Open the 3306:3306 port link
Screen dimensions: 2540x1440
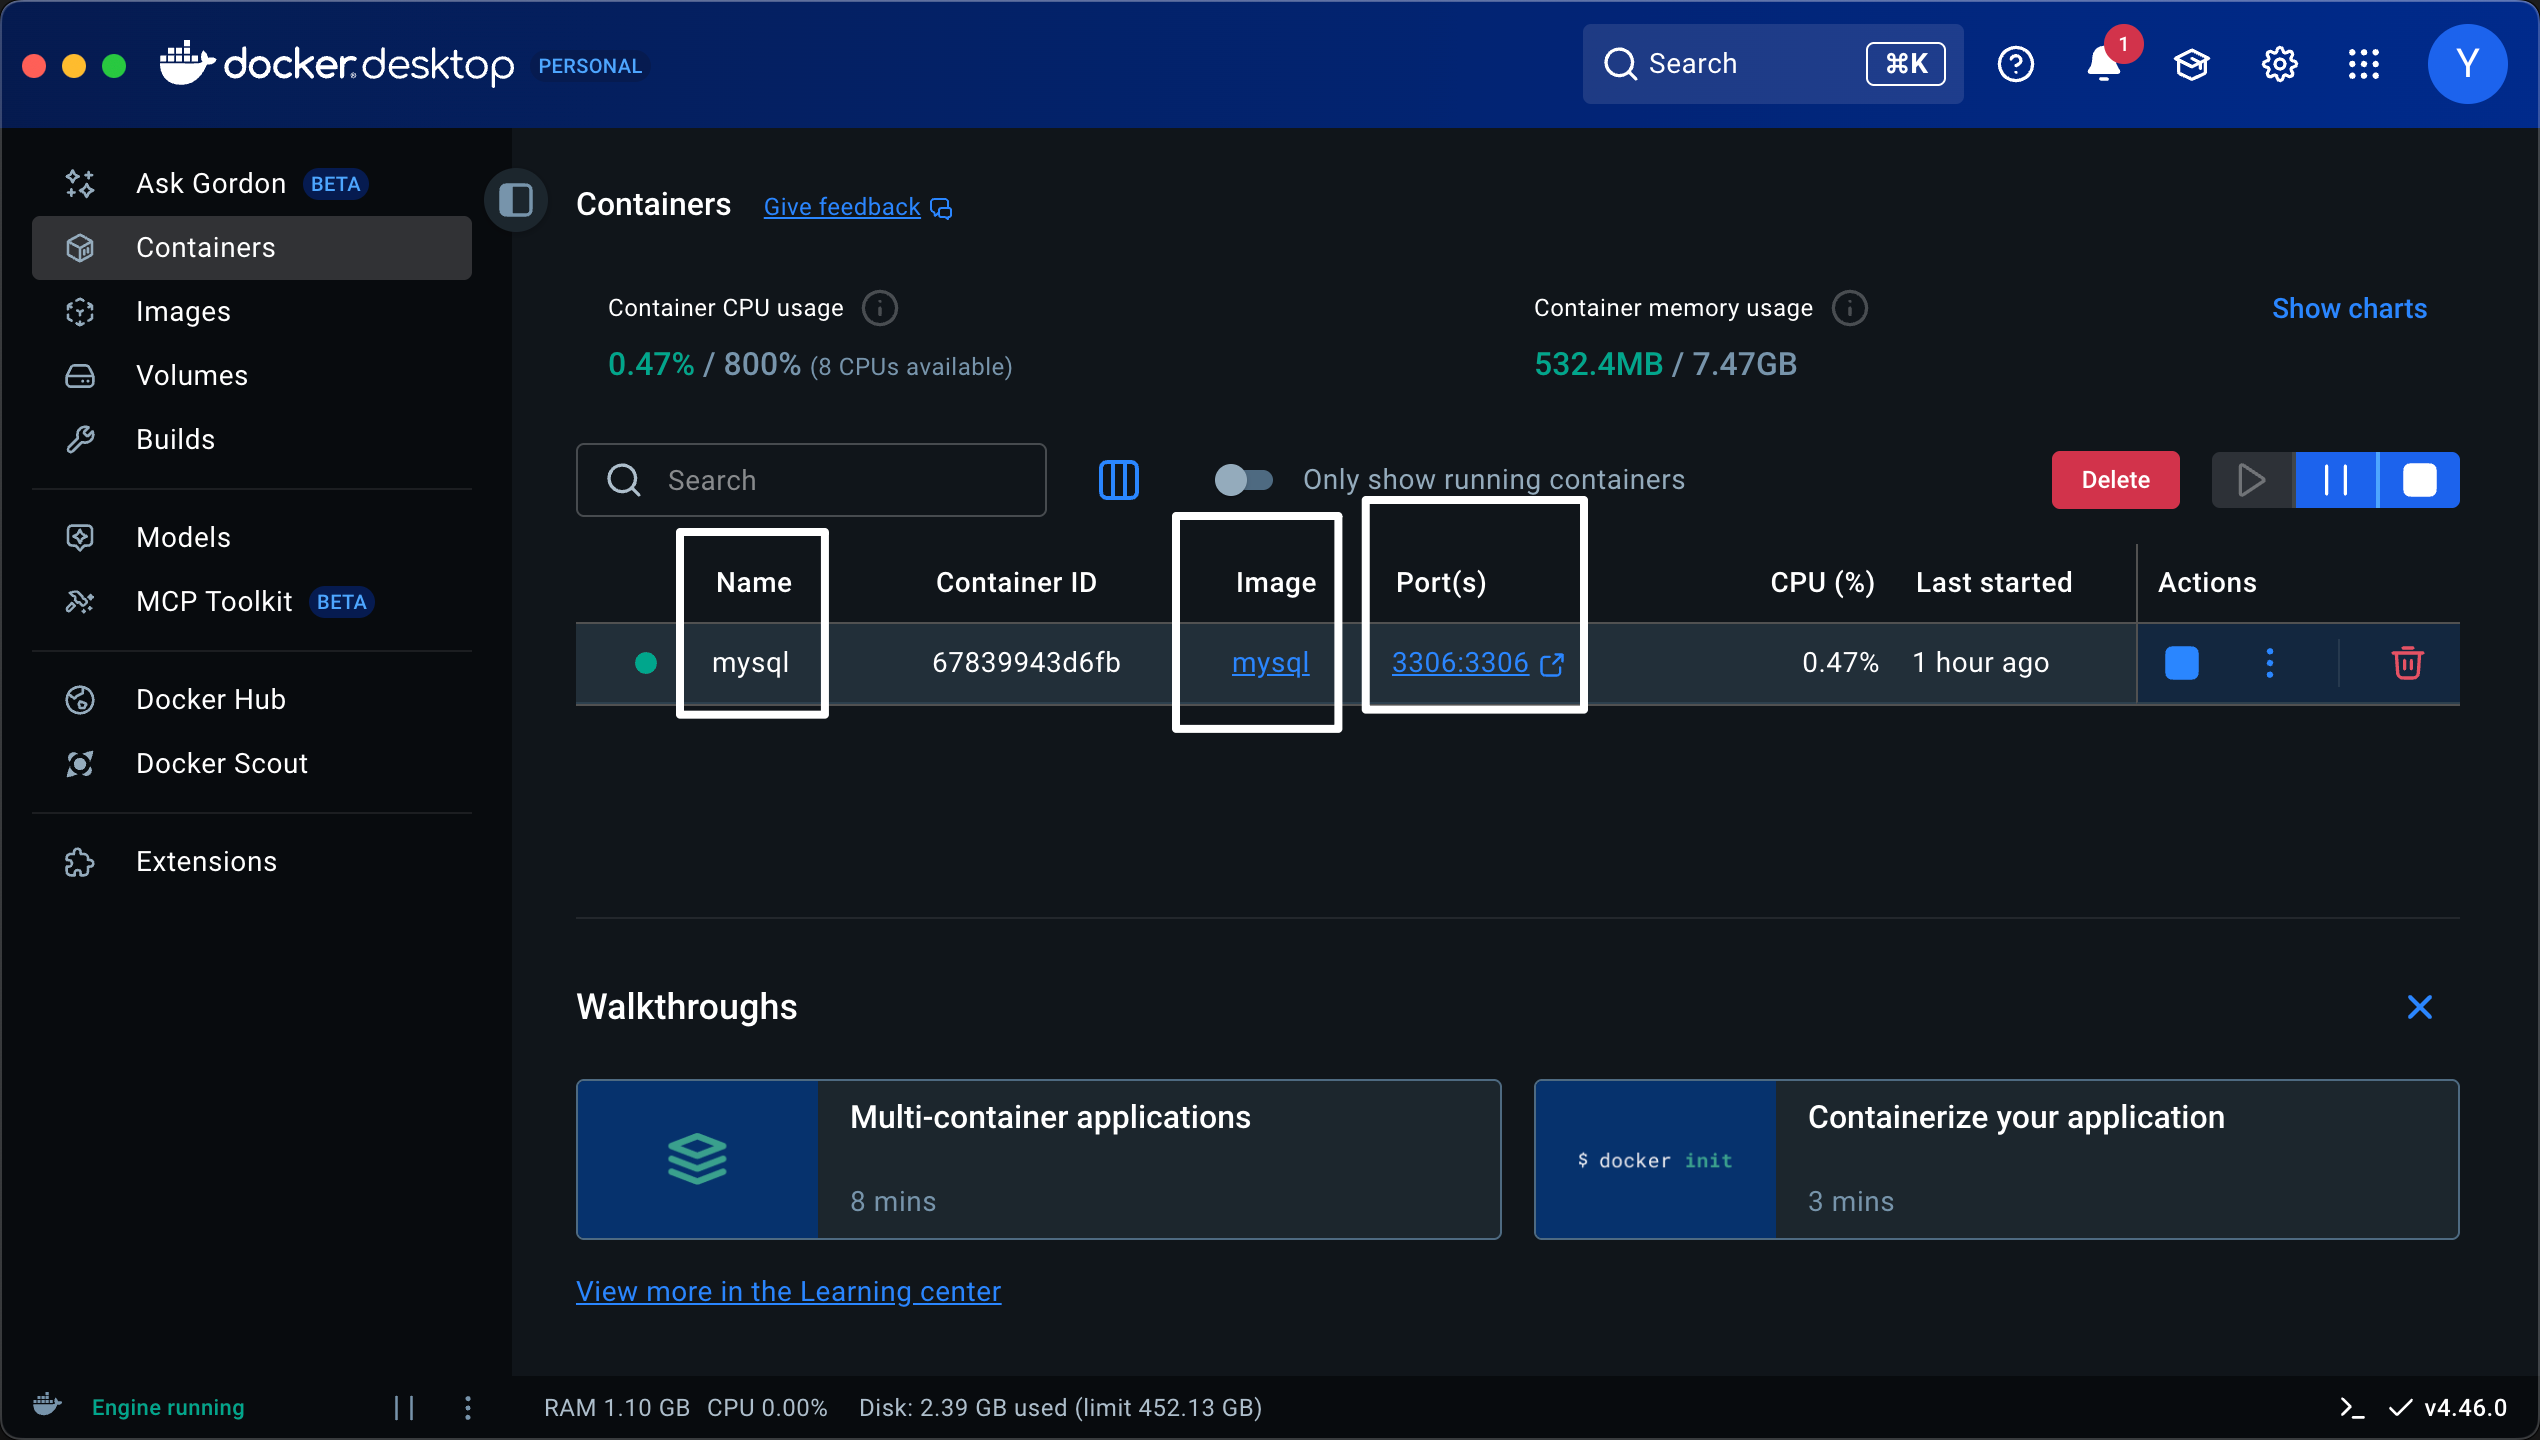(1460, 663)
